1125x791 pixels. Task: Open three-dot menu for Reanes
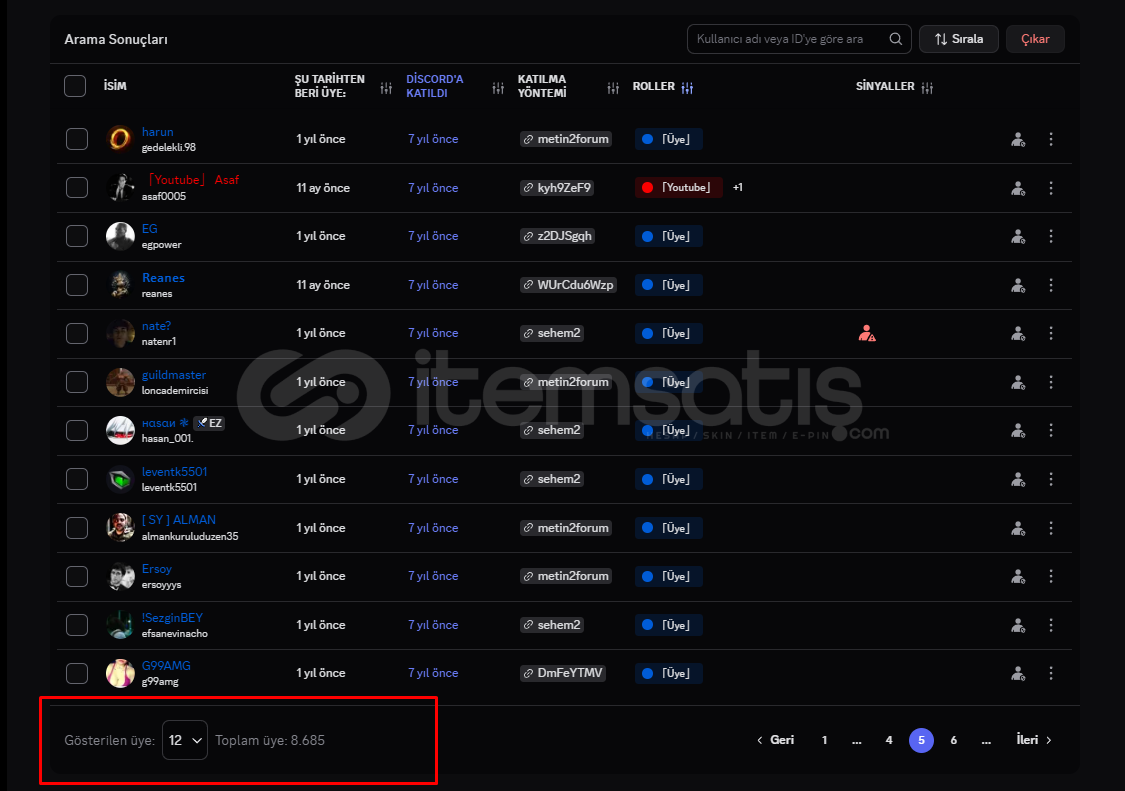[x=1050, y=285]
